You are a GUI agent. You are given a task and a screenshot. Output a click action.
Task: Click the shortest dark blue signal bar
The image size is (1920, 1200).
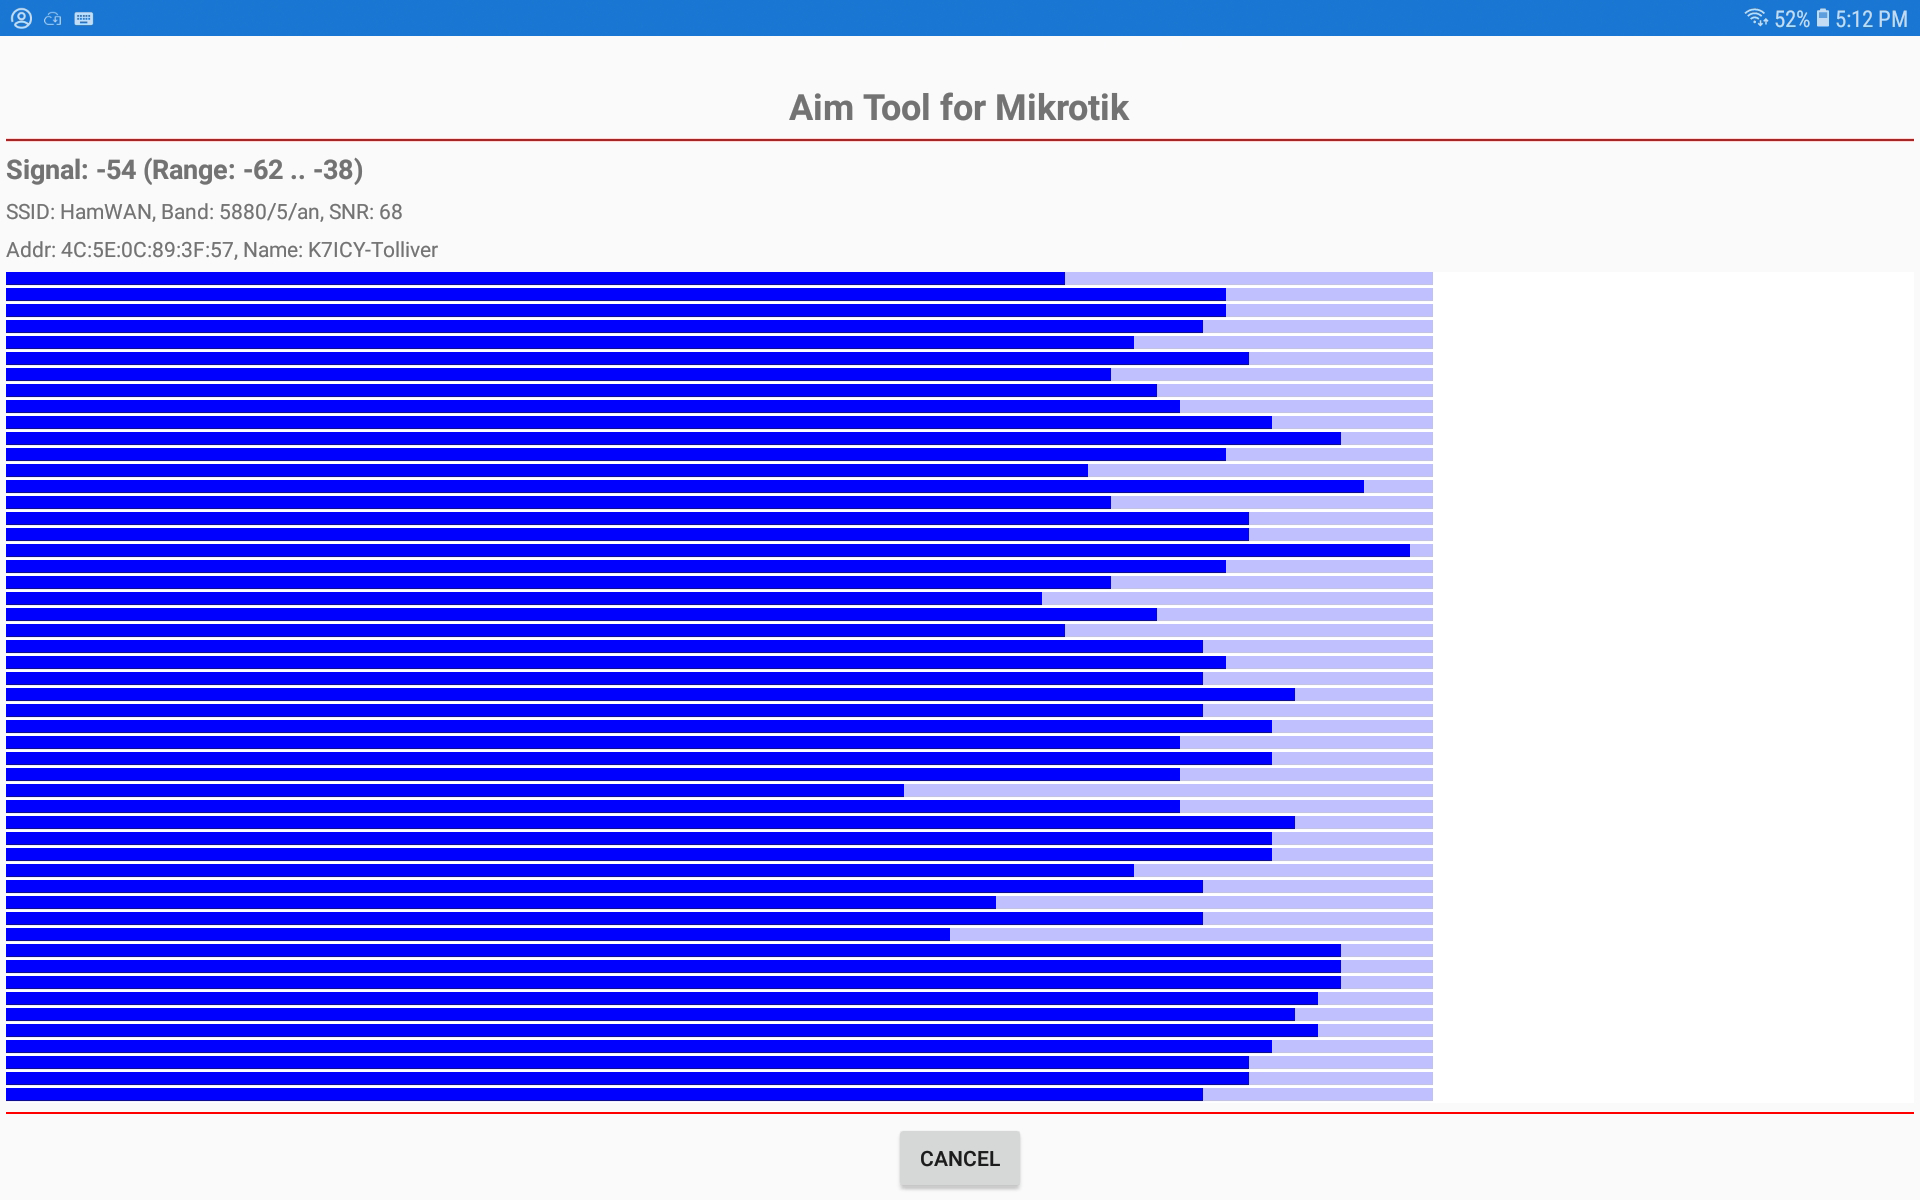[x=455, y=791]
